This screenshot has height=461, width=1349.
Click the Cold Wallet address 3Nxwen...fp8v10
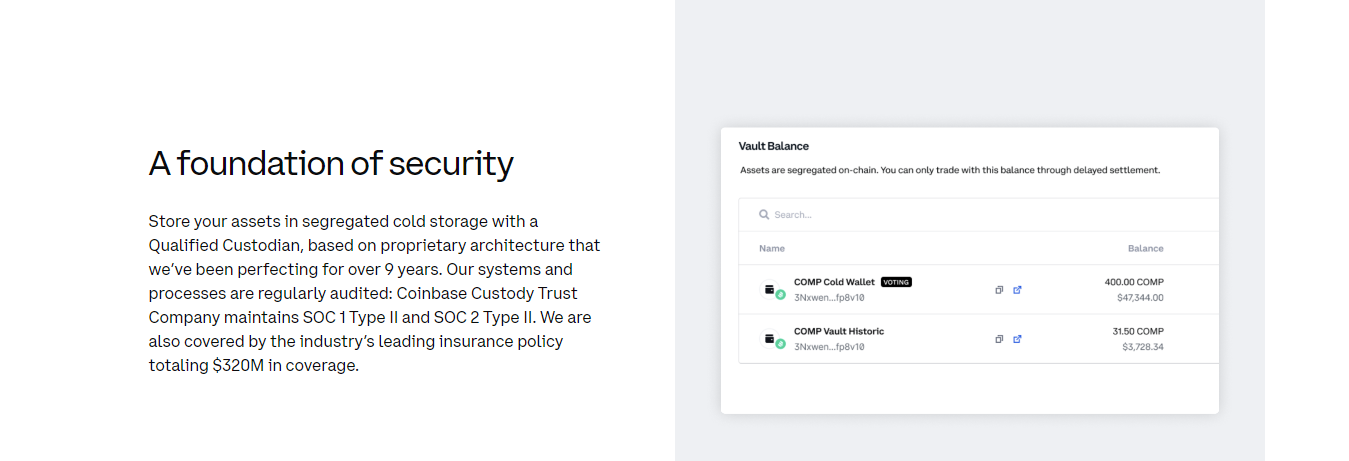(x=829, y=297)
